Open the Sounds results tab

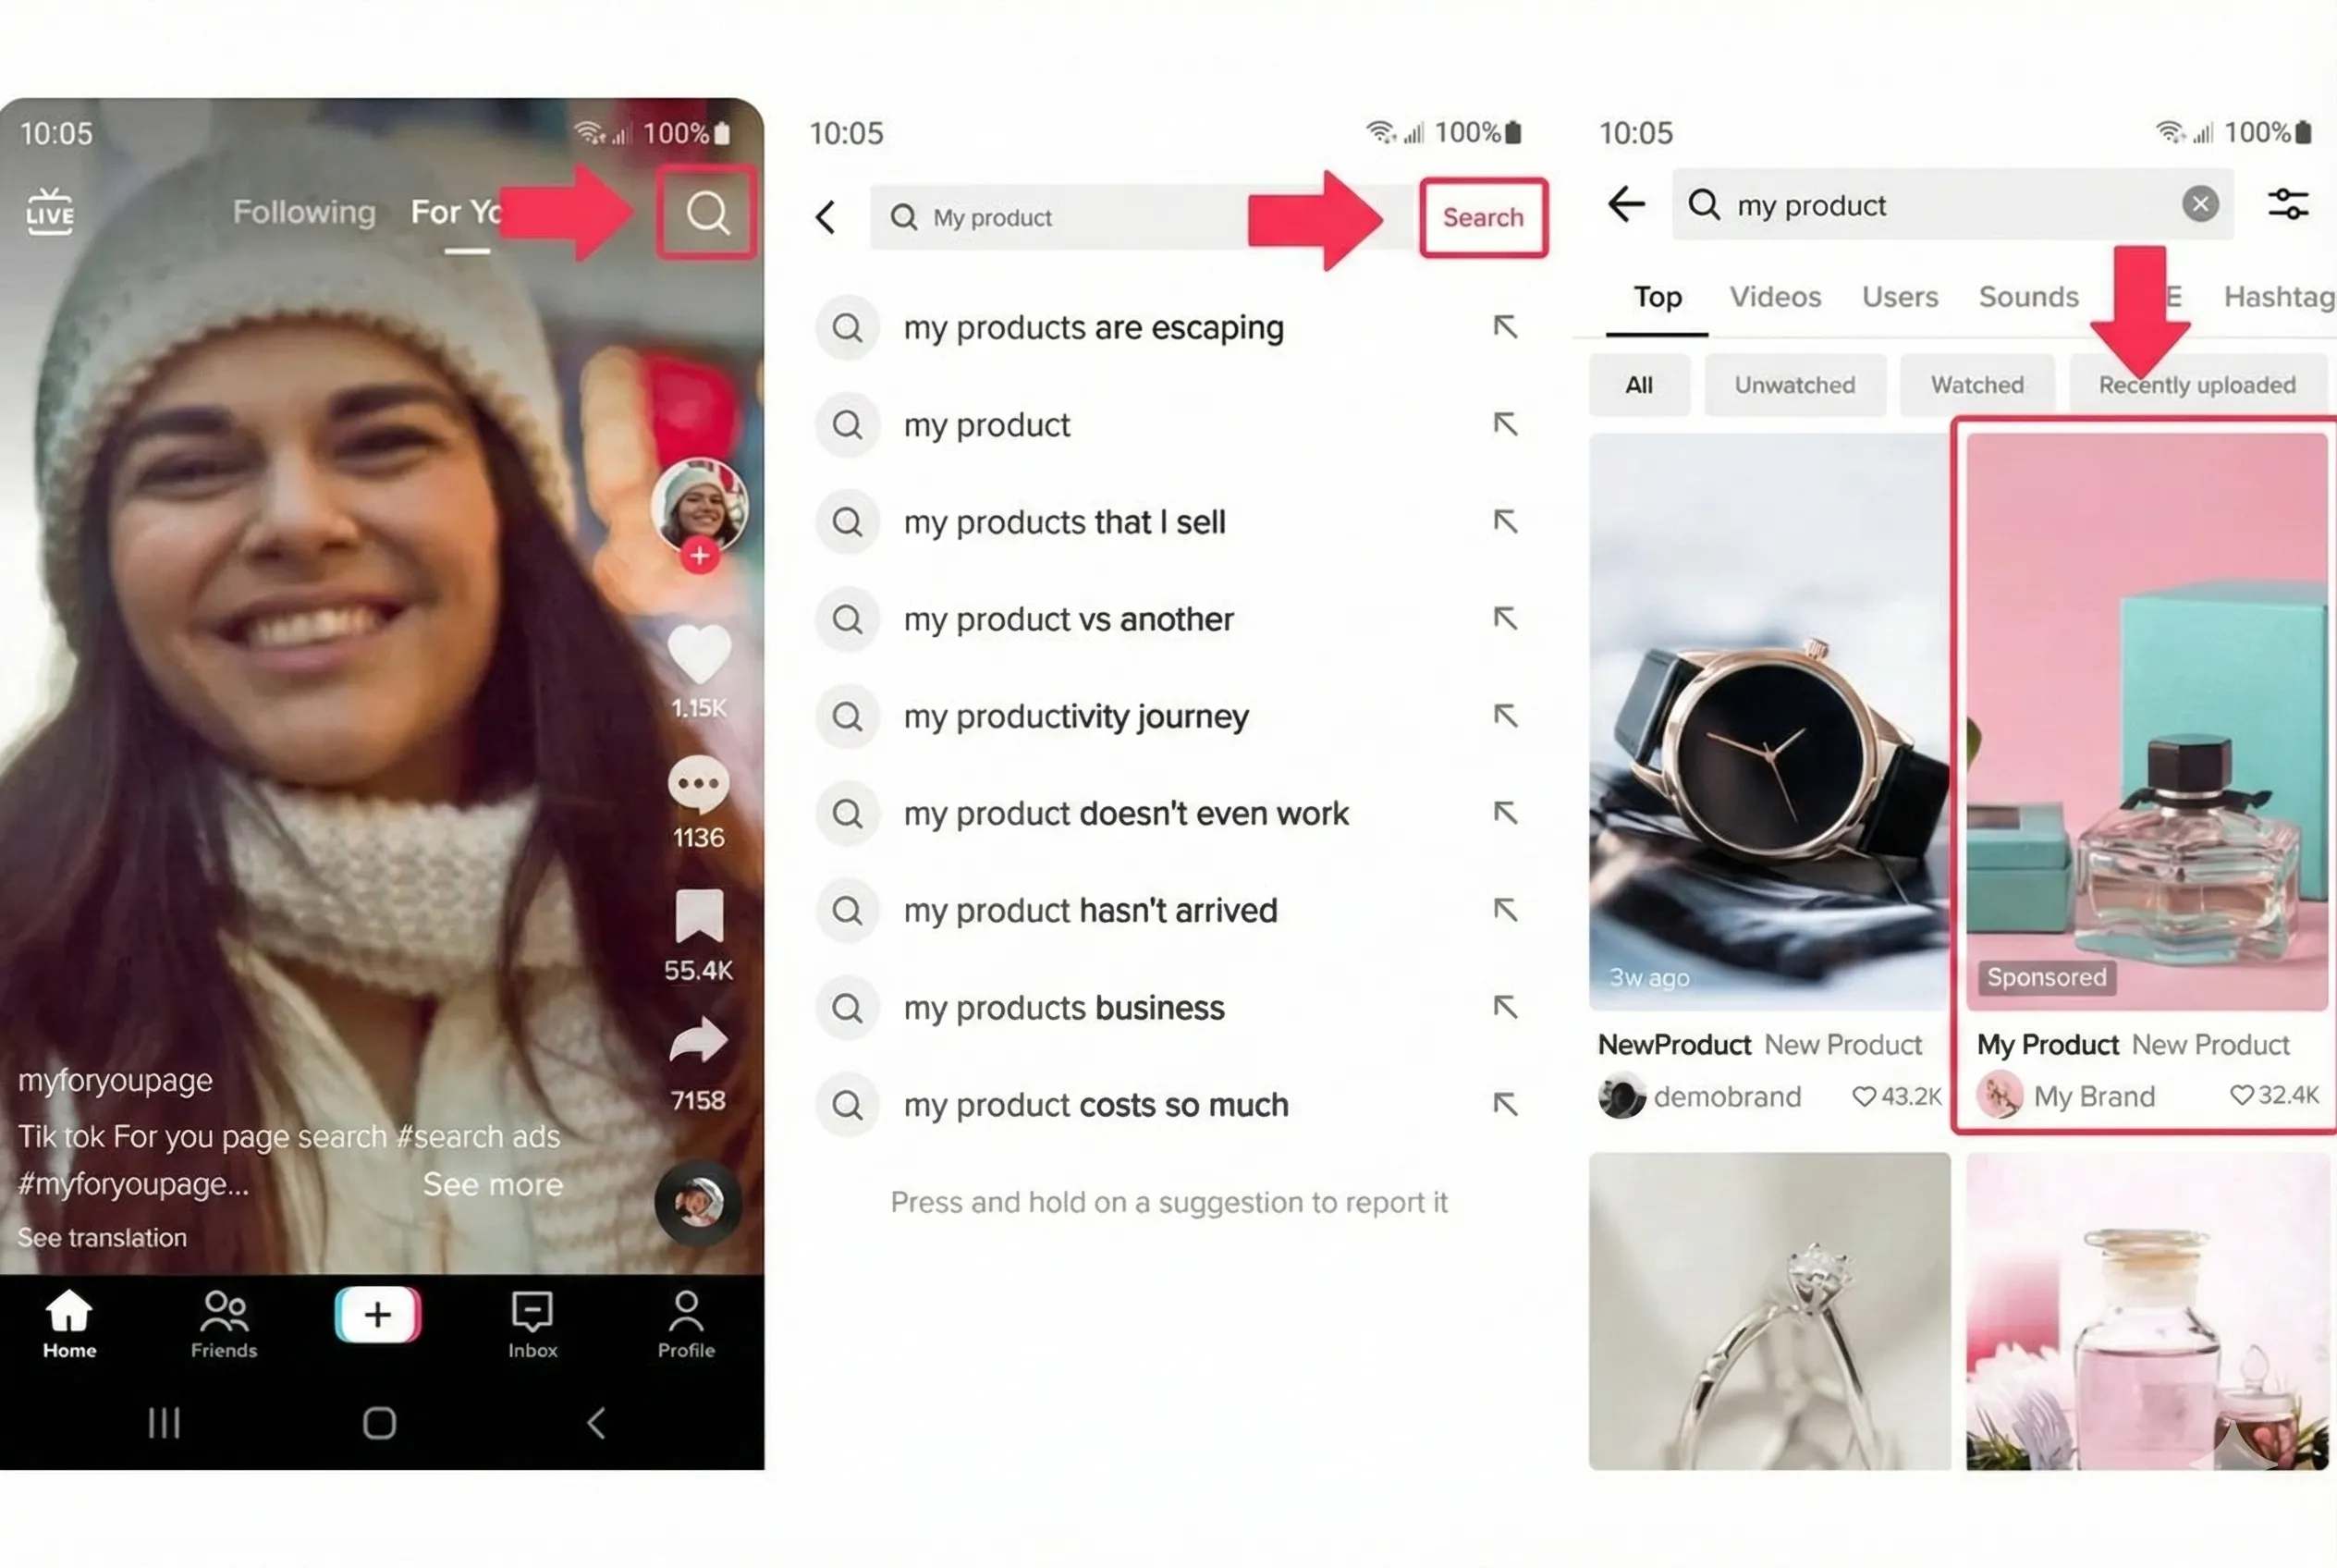[x=2027, y=296]
